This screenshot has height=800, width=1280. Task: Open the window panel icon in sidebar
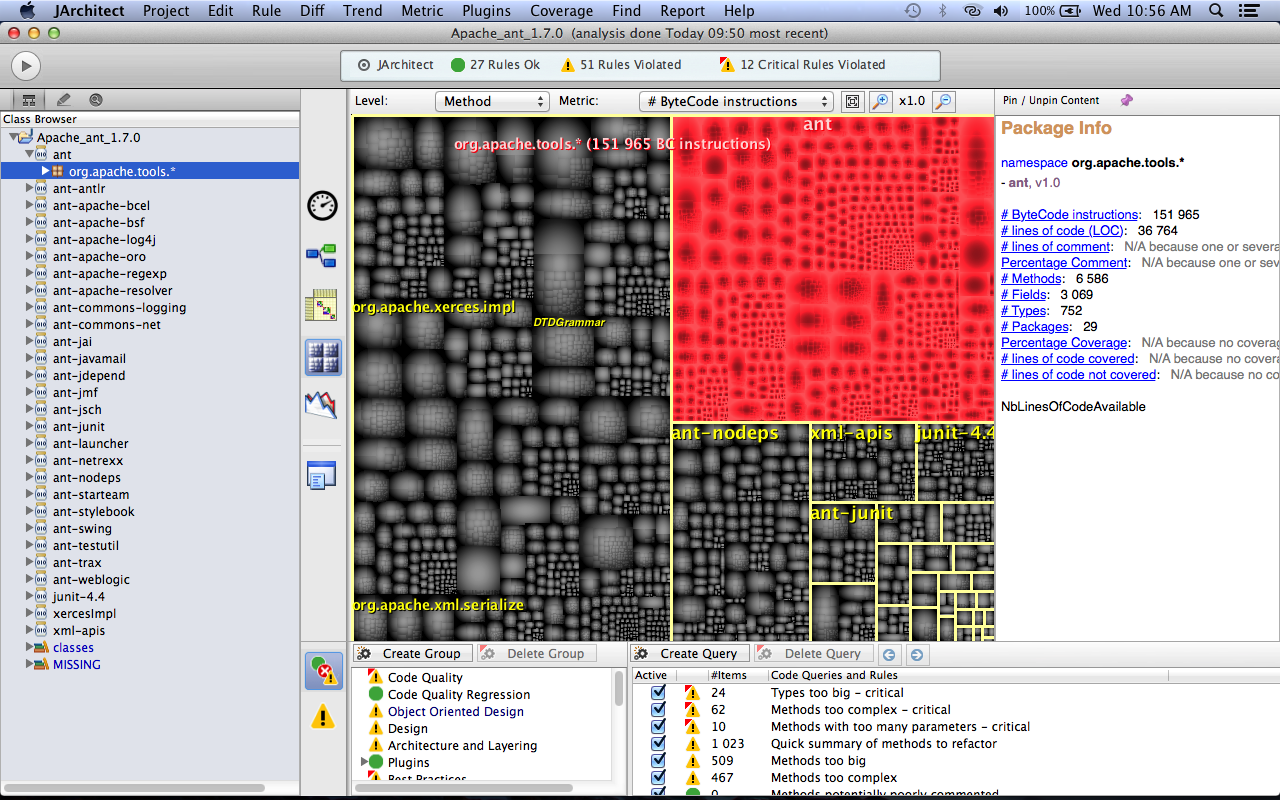click(x=322, y=475)
